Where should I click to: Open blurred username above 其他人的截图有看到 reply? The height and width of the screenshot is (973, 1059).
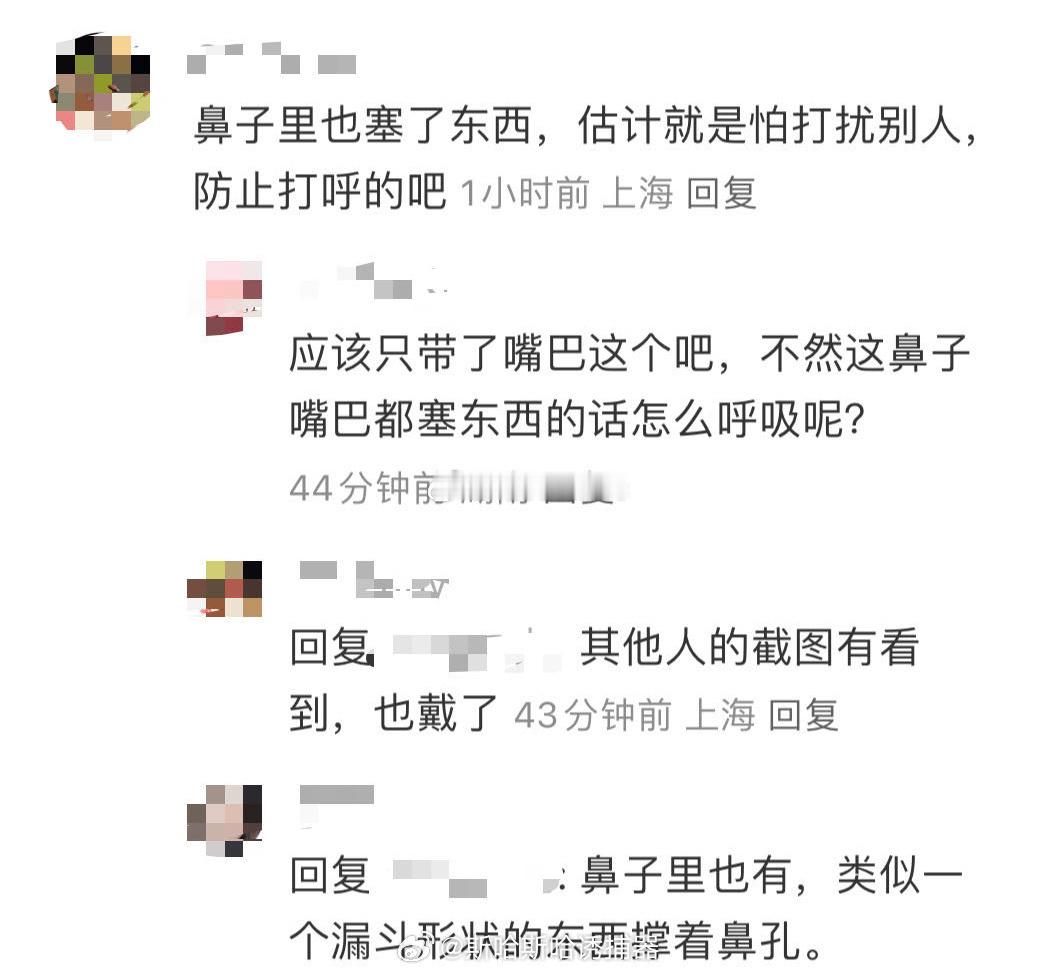[373, 580]
